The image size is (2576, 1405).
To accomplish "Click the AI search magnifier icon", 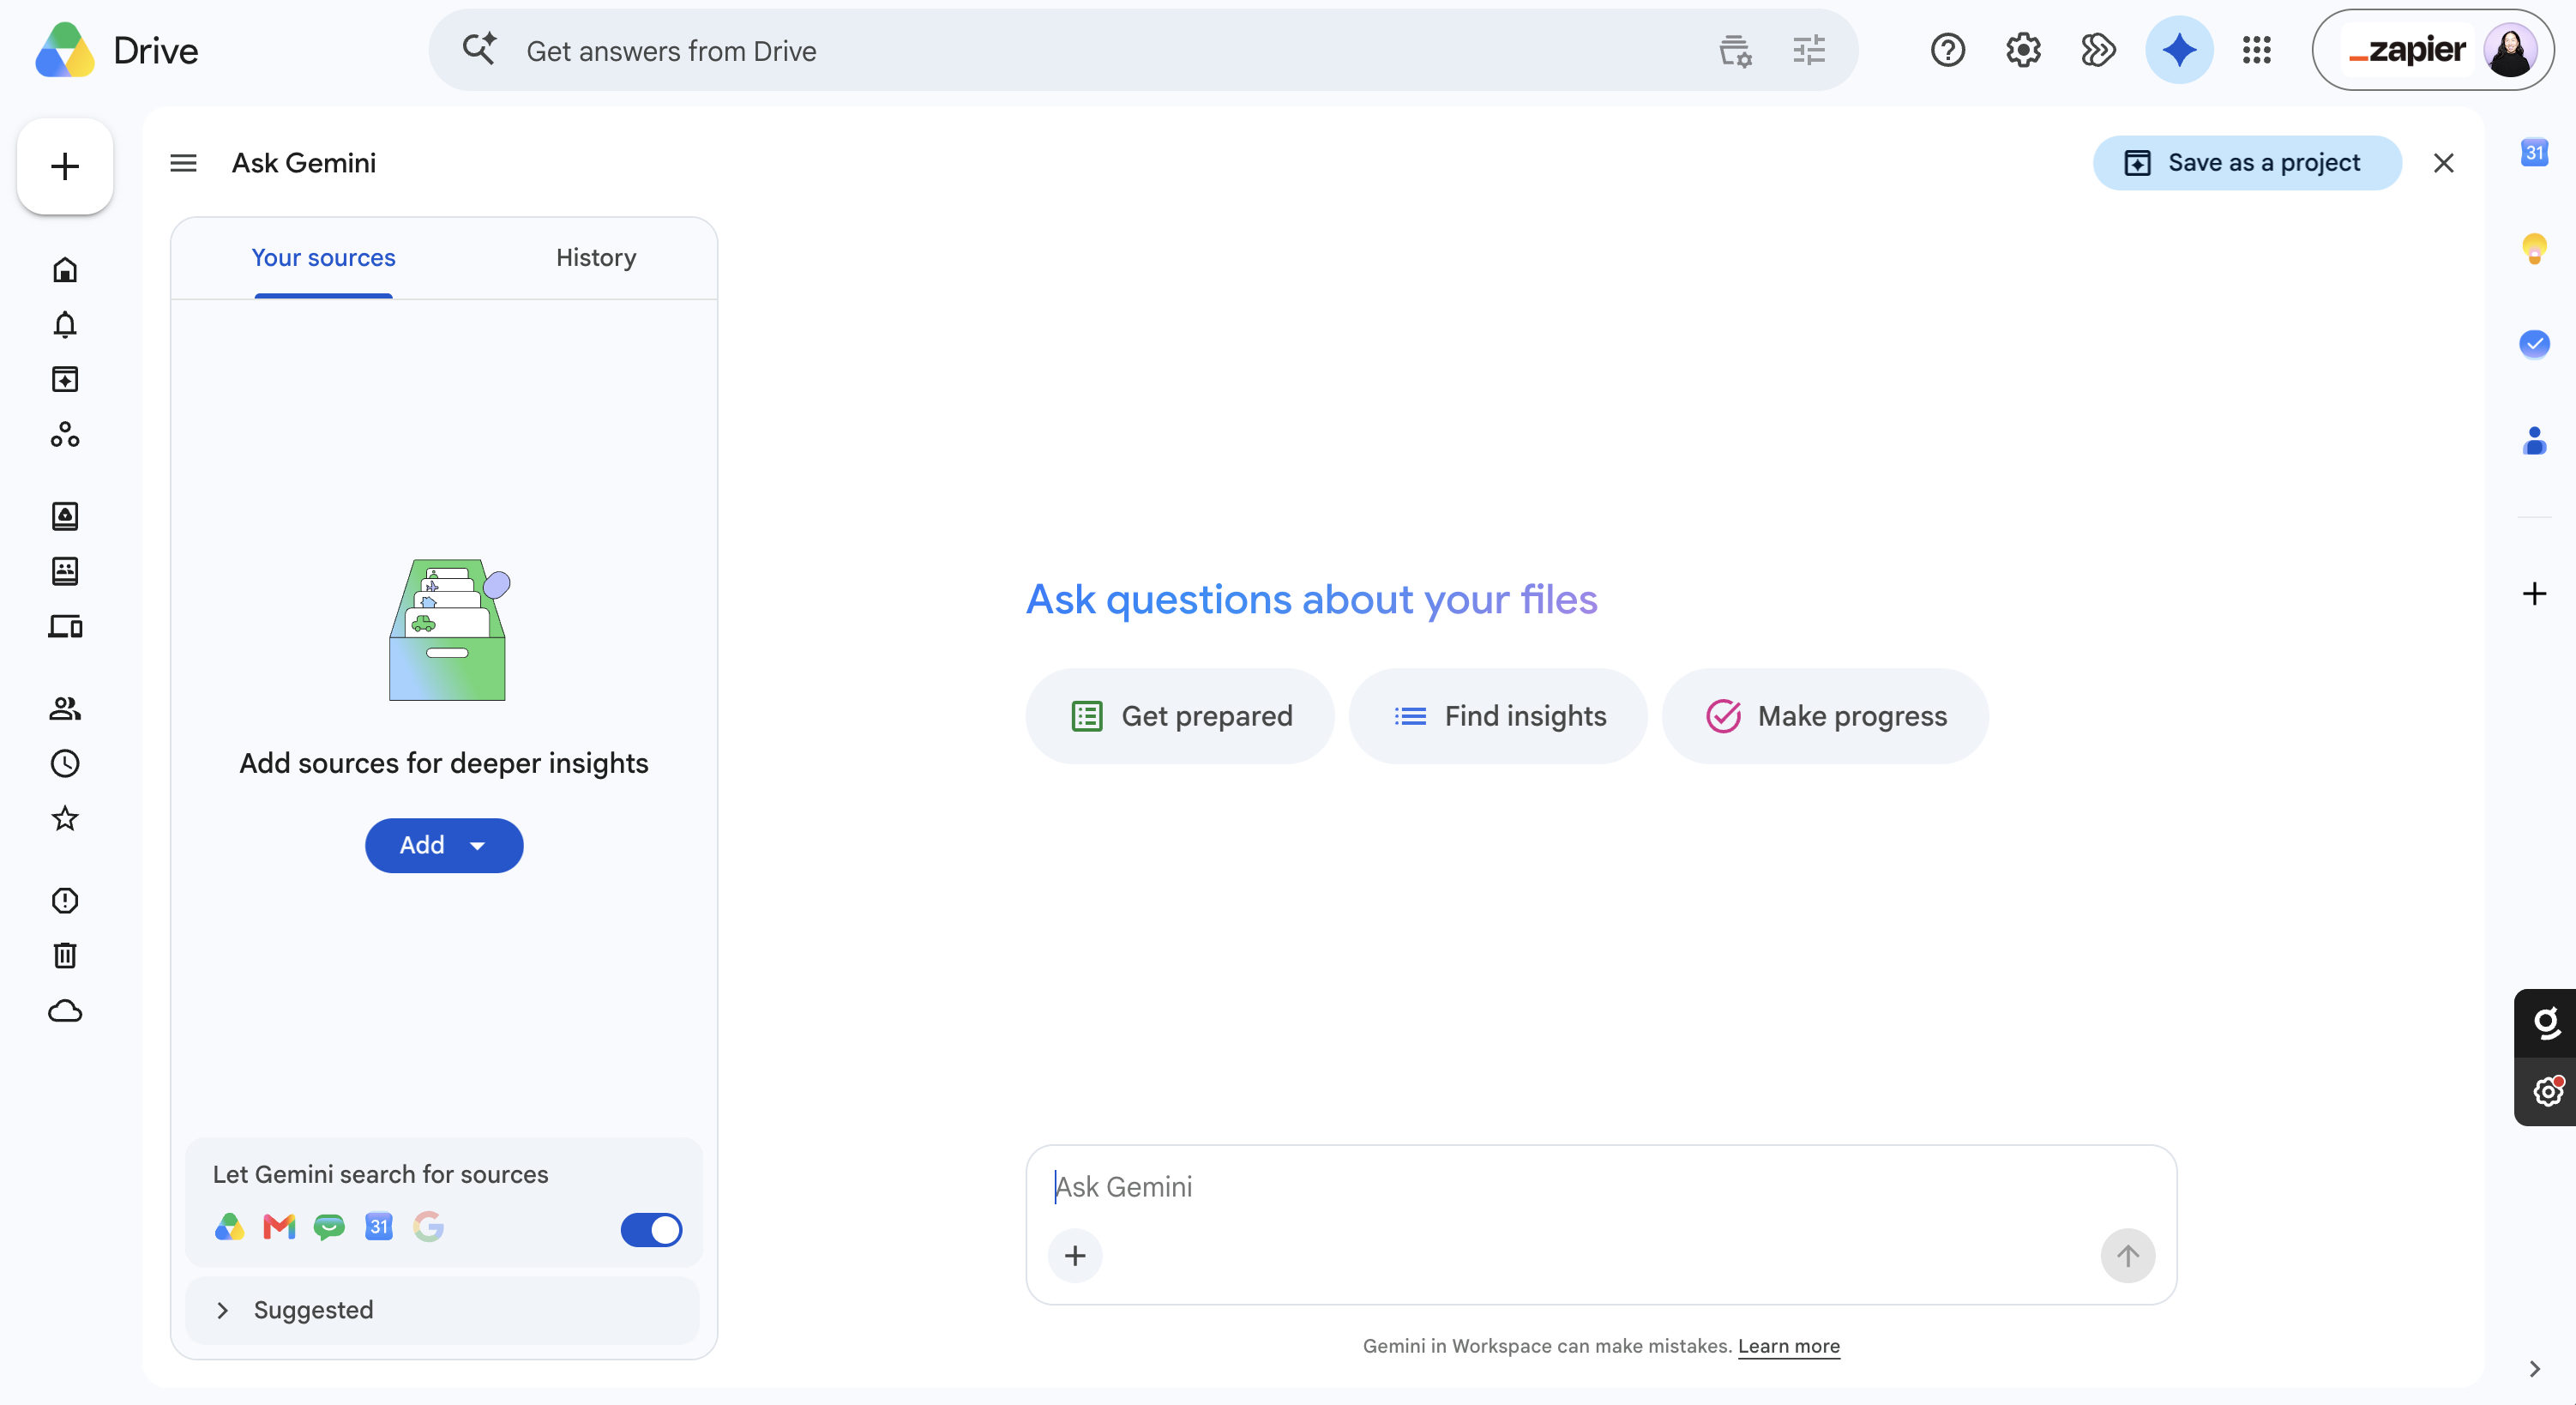I will click(480, 50).
